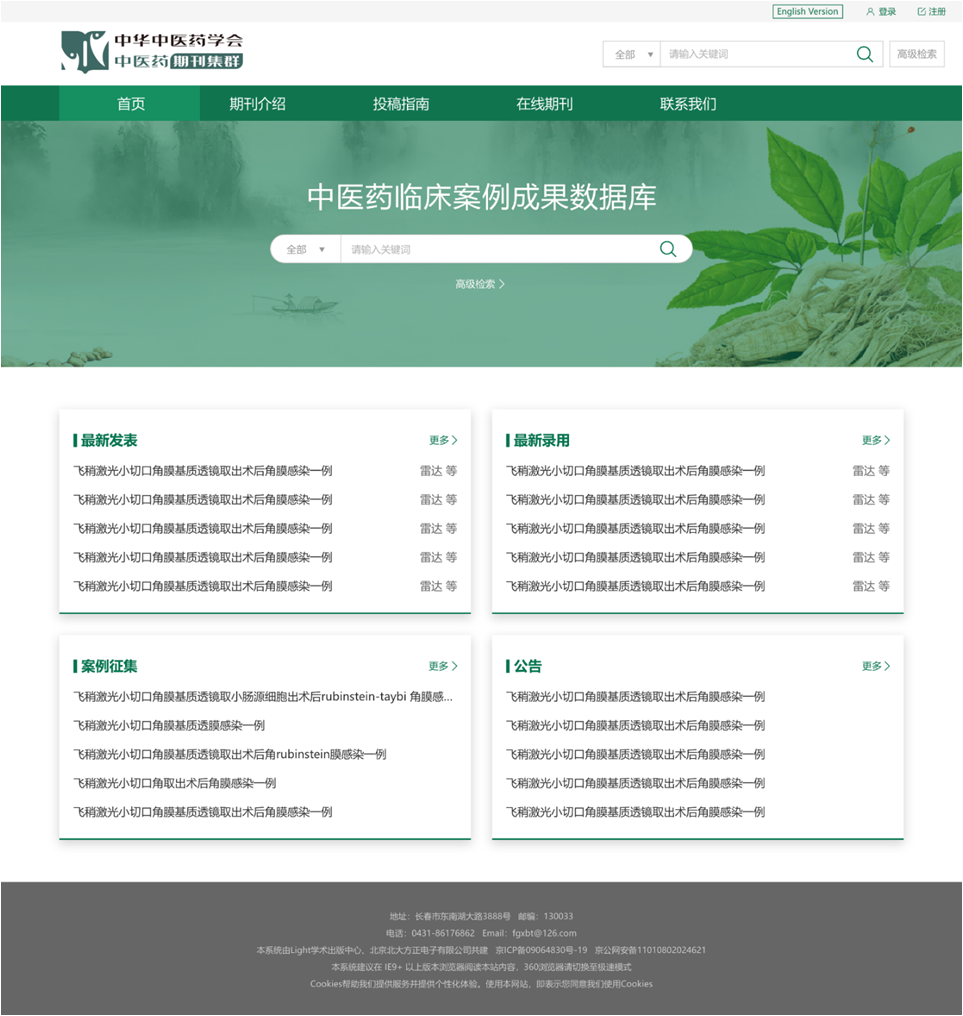Click the English Version button
The image size is (963, 1016).
tap(807, 12)
